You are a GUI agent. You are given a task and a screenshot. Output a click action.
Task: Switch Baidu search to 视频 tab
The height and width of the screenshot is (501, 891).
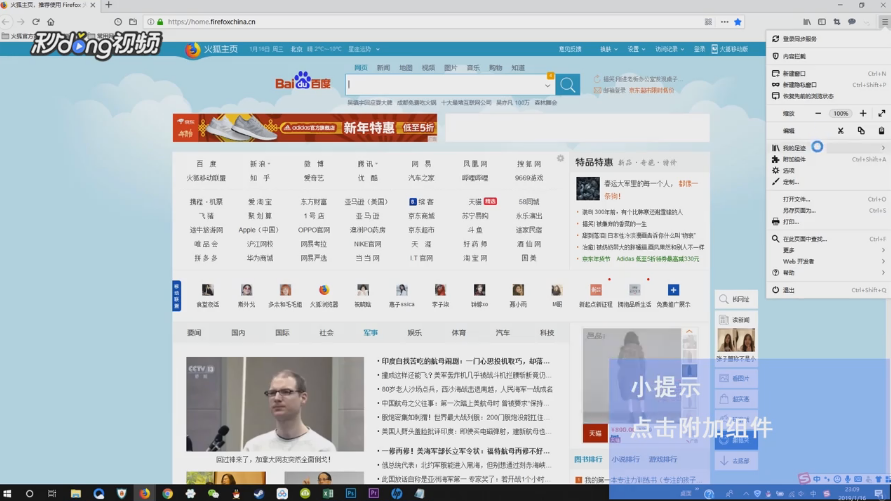tap(428, 68)
